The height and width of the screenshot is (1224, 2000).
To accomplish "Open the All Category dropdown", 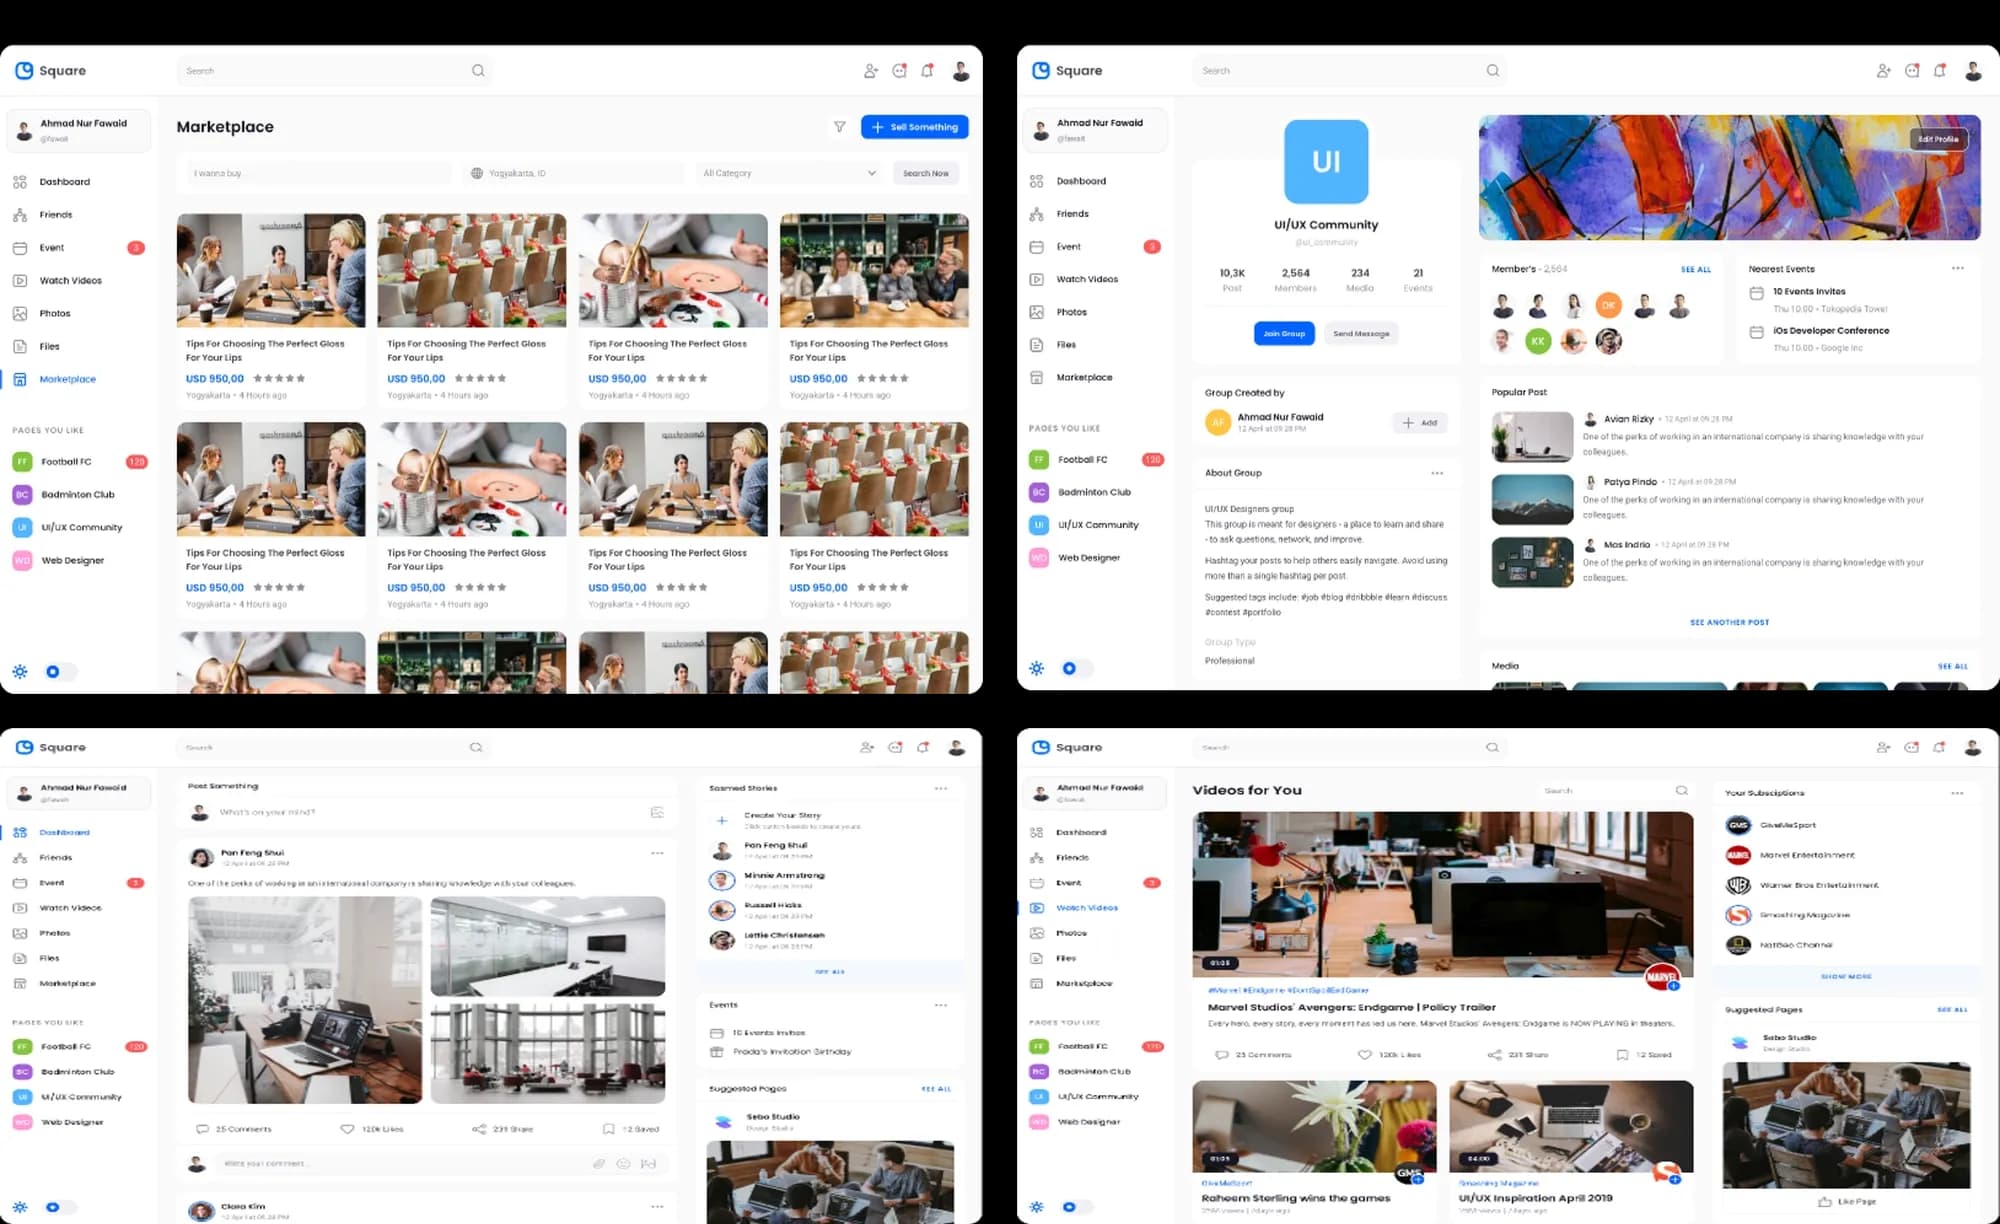I will coord(788,173).
